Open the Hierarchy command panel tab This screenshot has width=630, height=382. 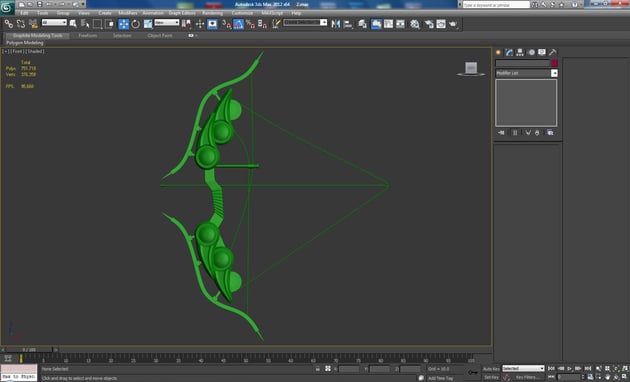(520, 52)
